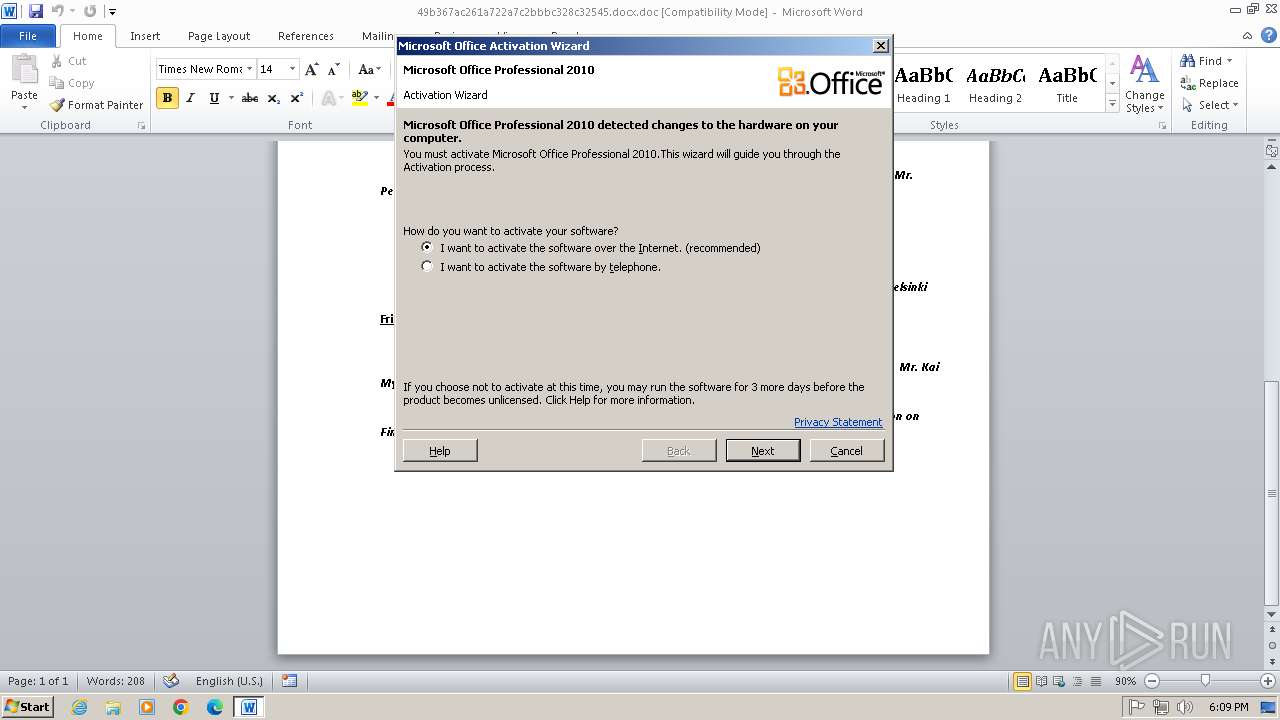Click the proofing errors status icon

pyautogui.click(x=171, y=681)
